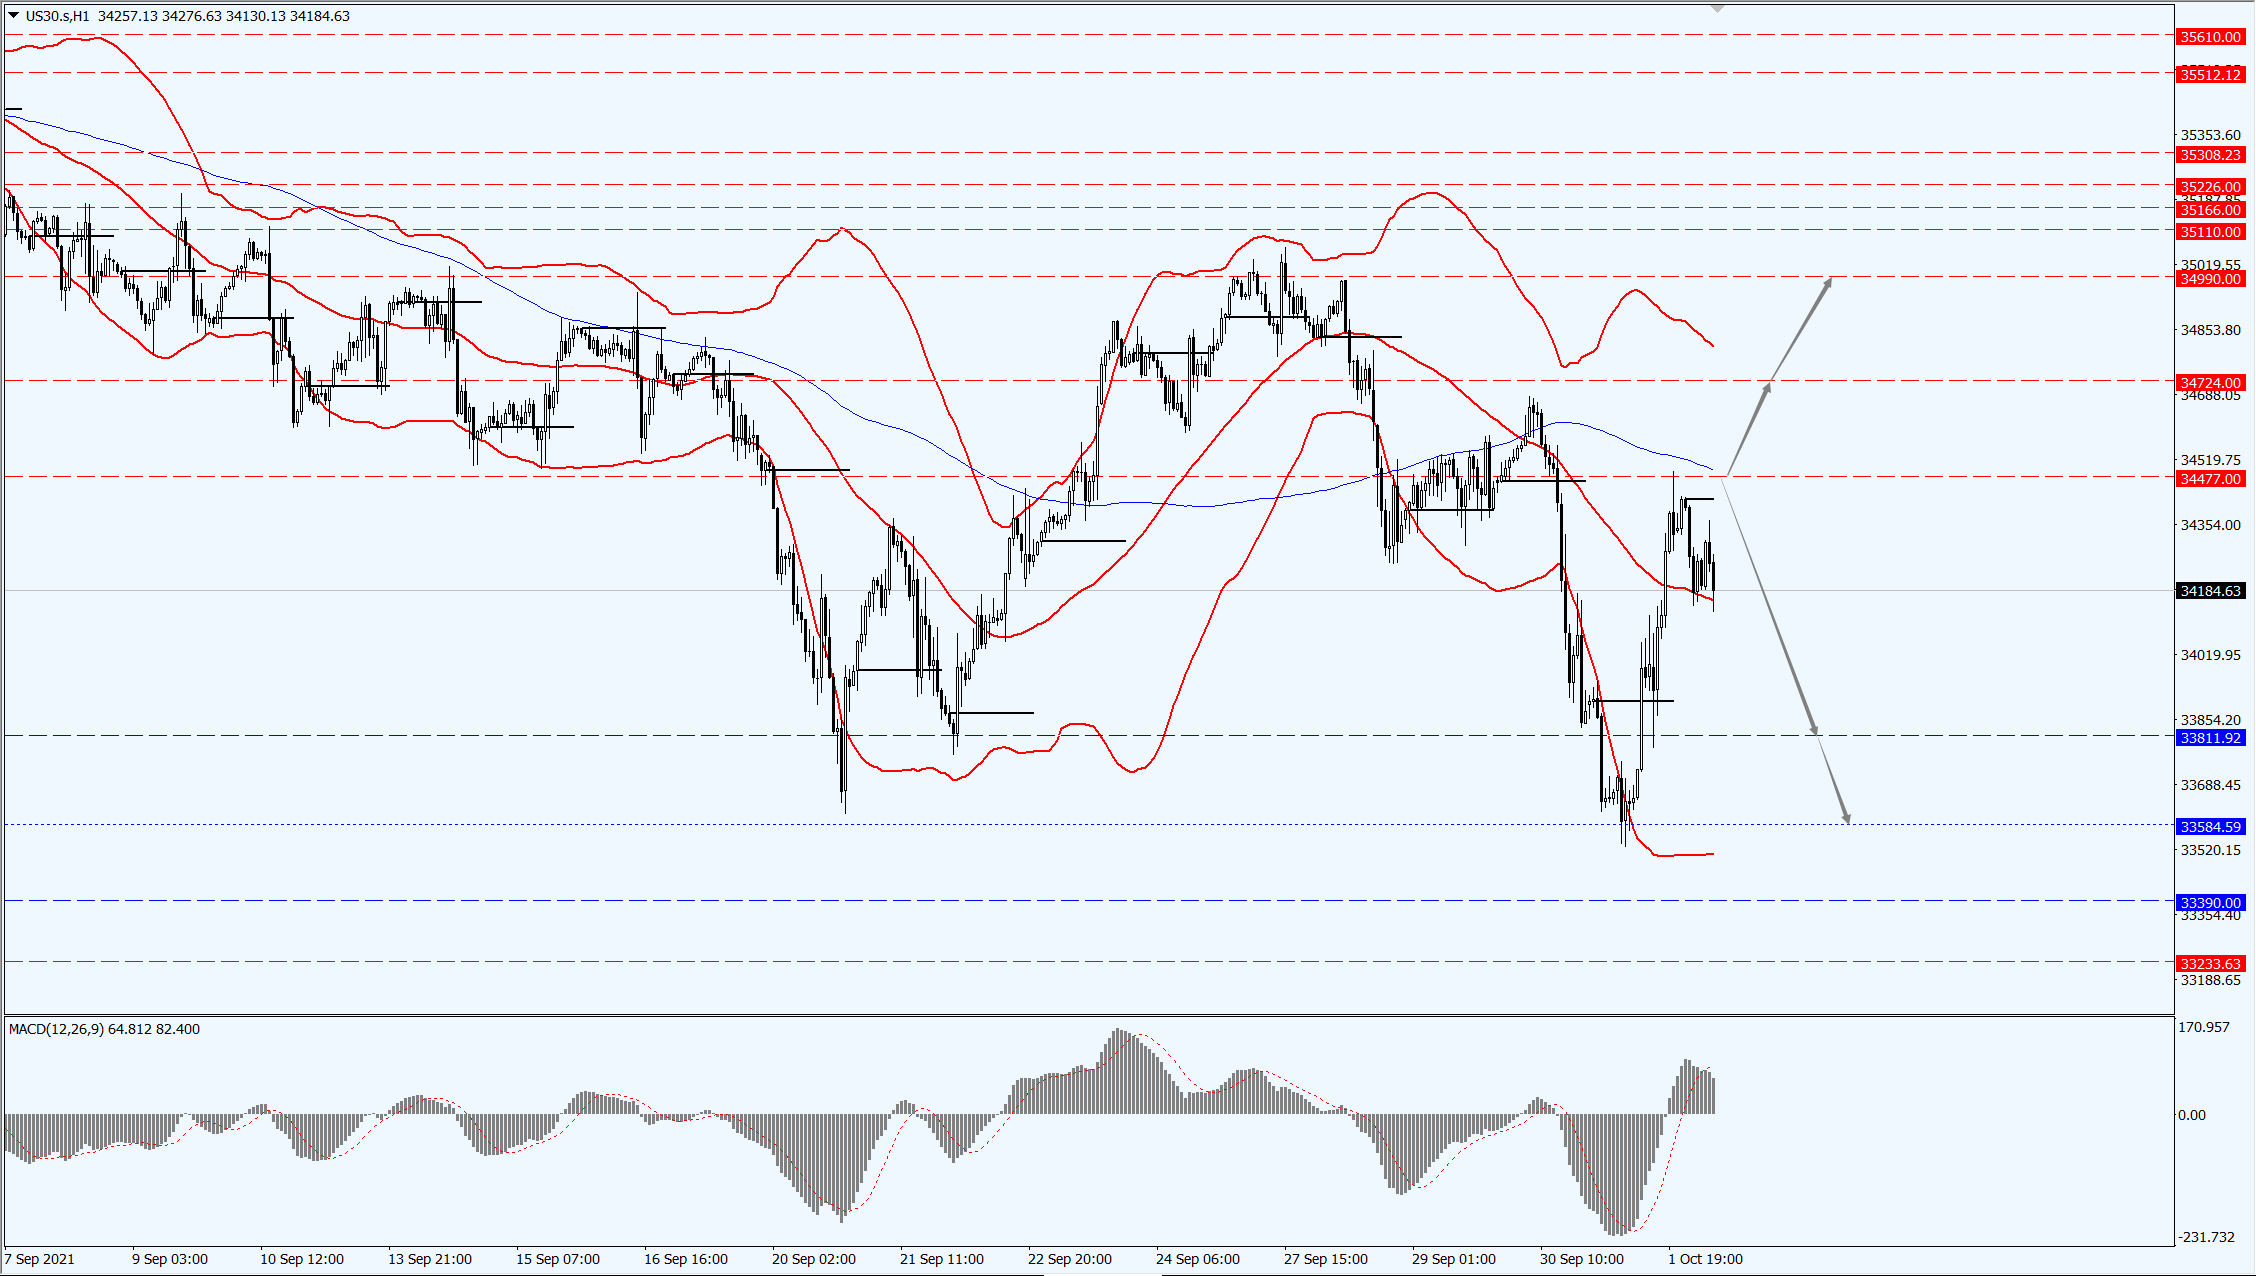
Task: Select the blue 33390.00 support label
Action: 2211,903
